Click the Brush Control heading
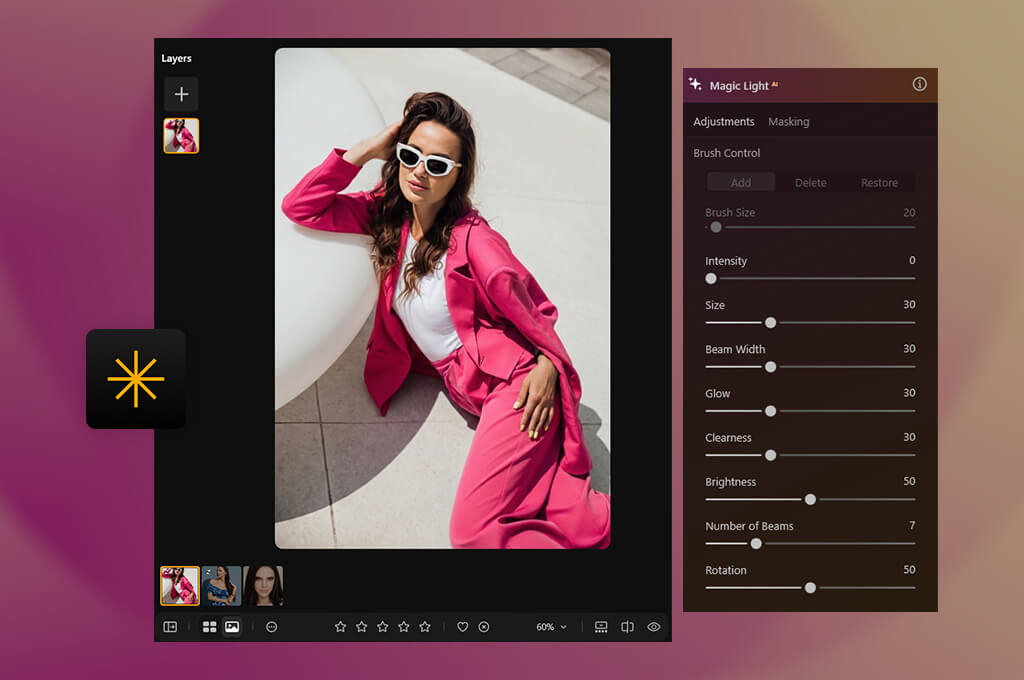Viewport: 1024px width, 680px height. point(727,153)
